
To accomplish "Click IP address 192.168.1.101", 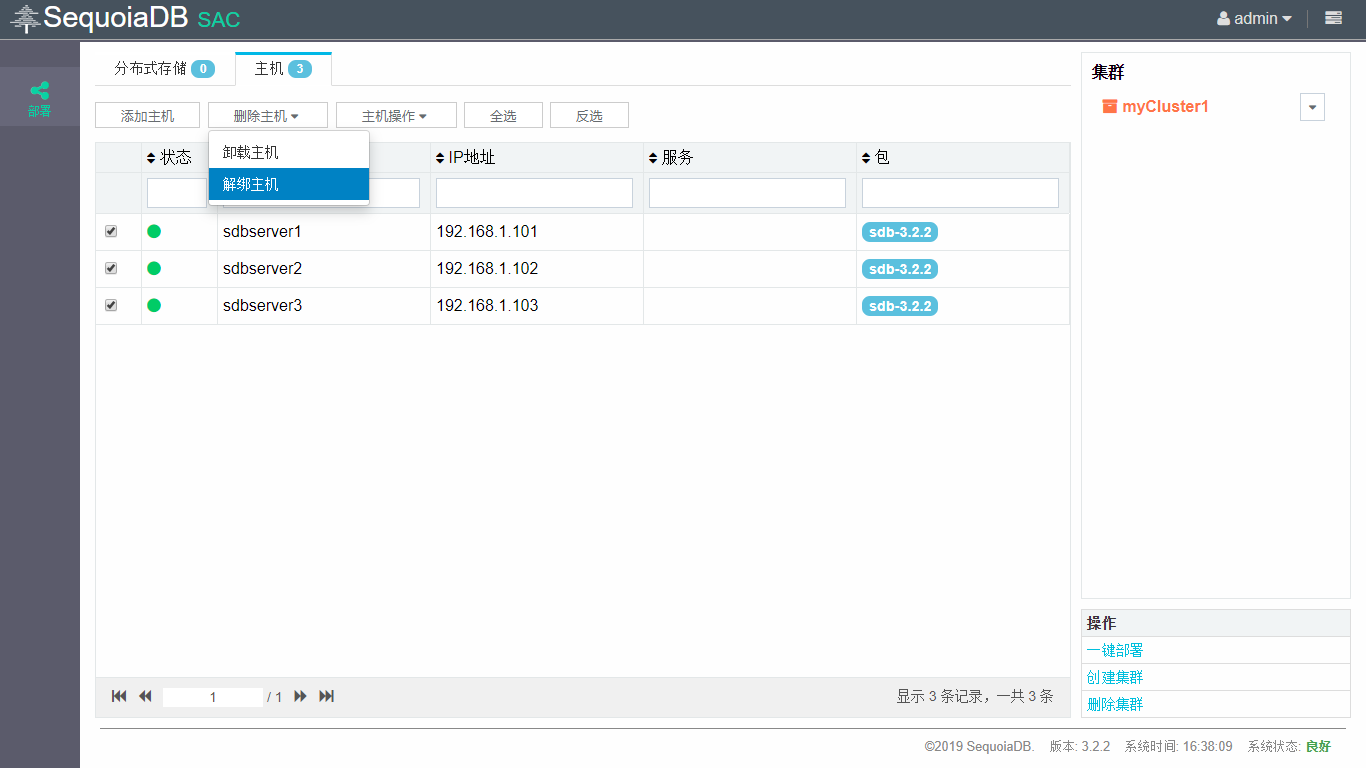I will [x=487, y=231].
